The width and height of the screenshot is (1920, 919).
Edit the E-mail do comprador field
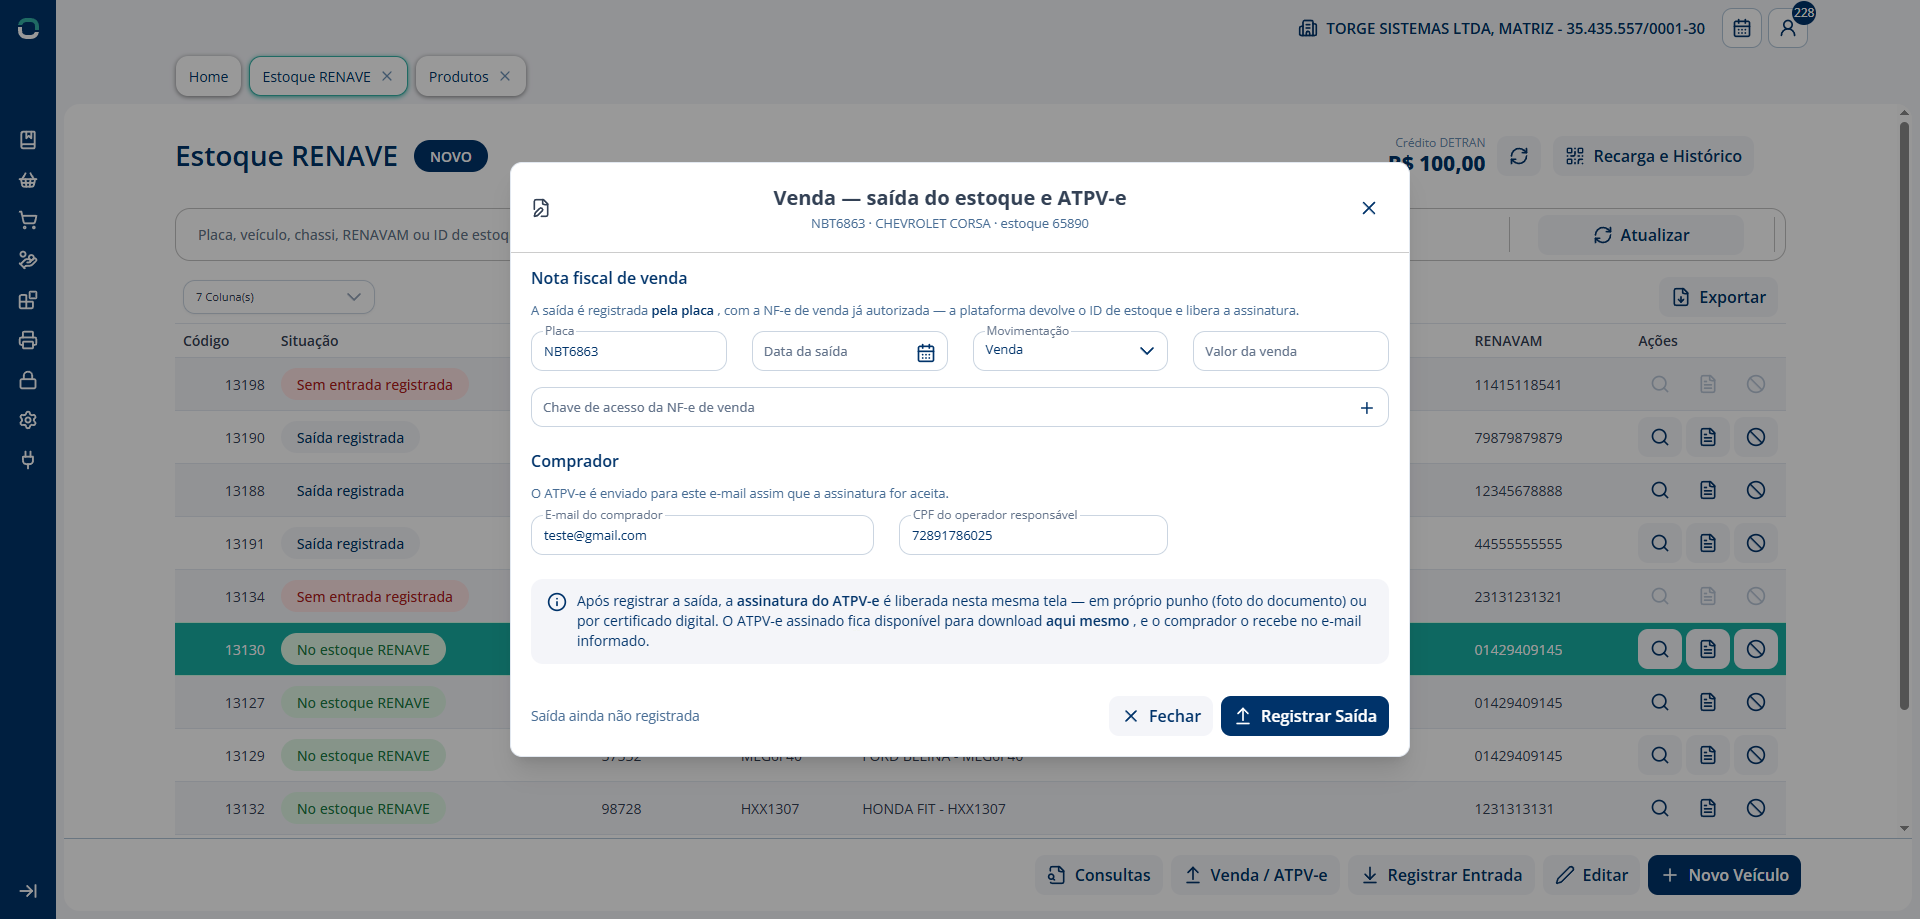702,535
